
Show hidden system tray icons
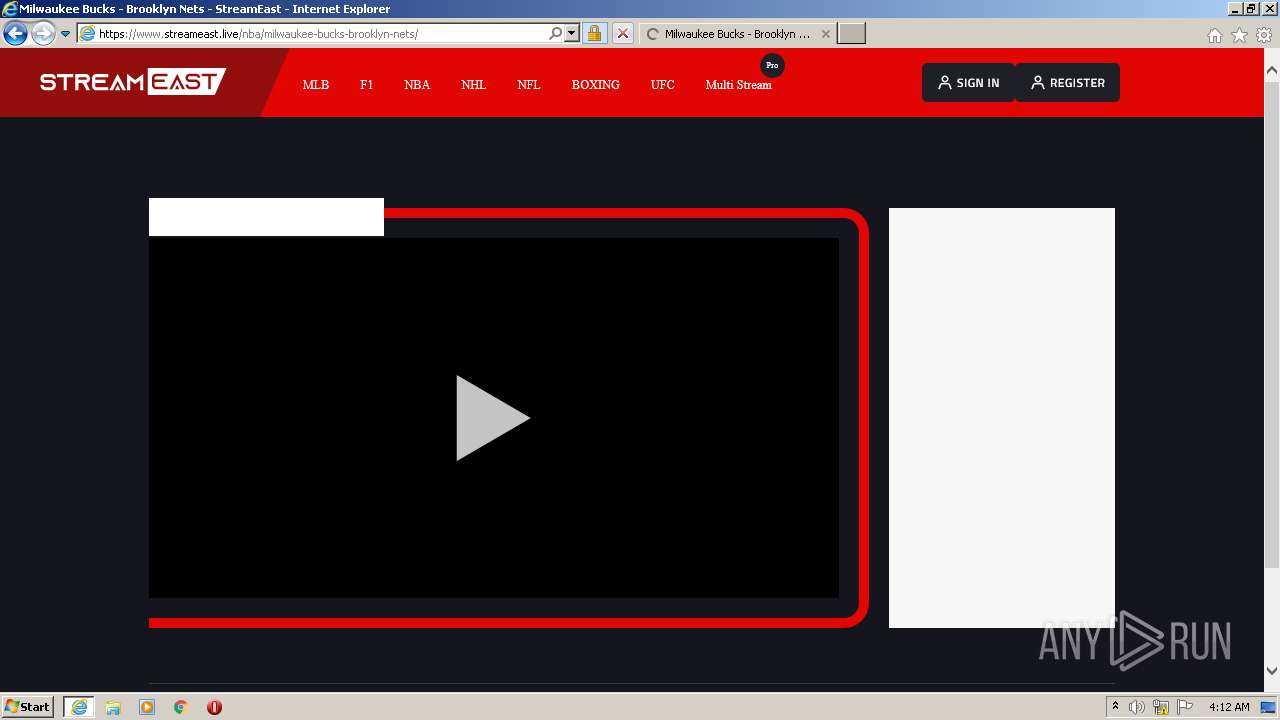coord(1115,707)
